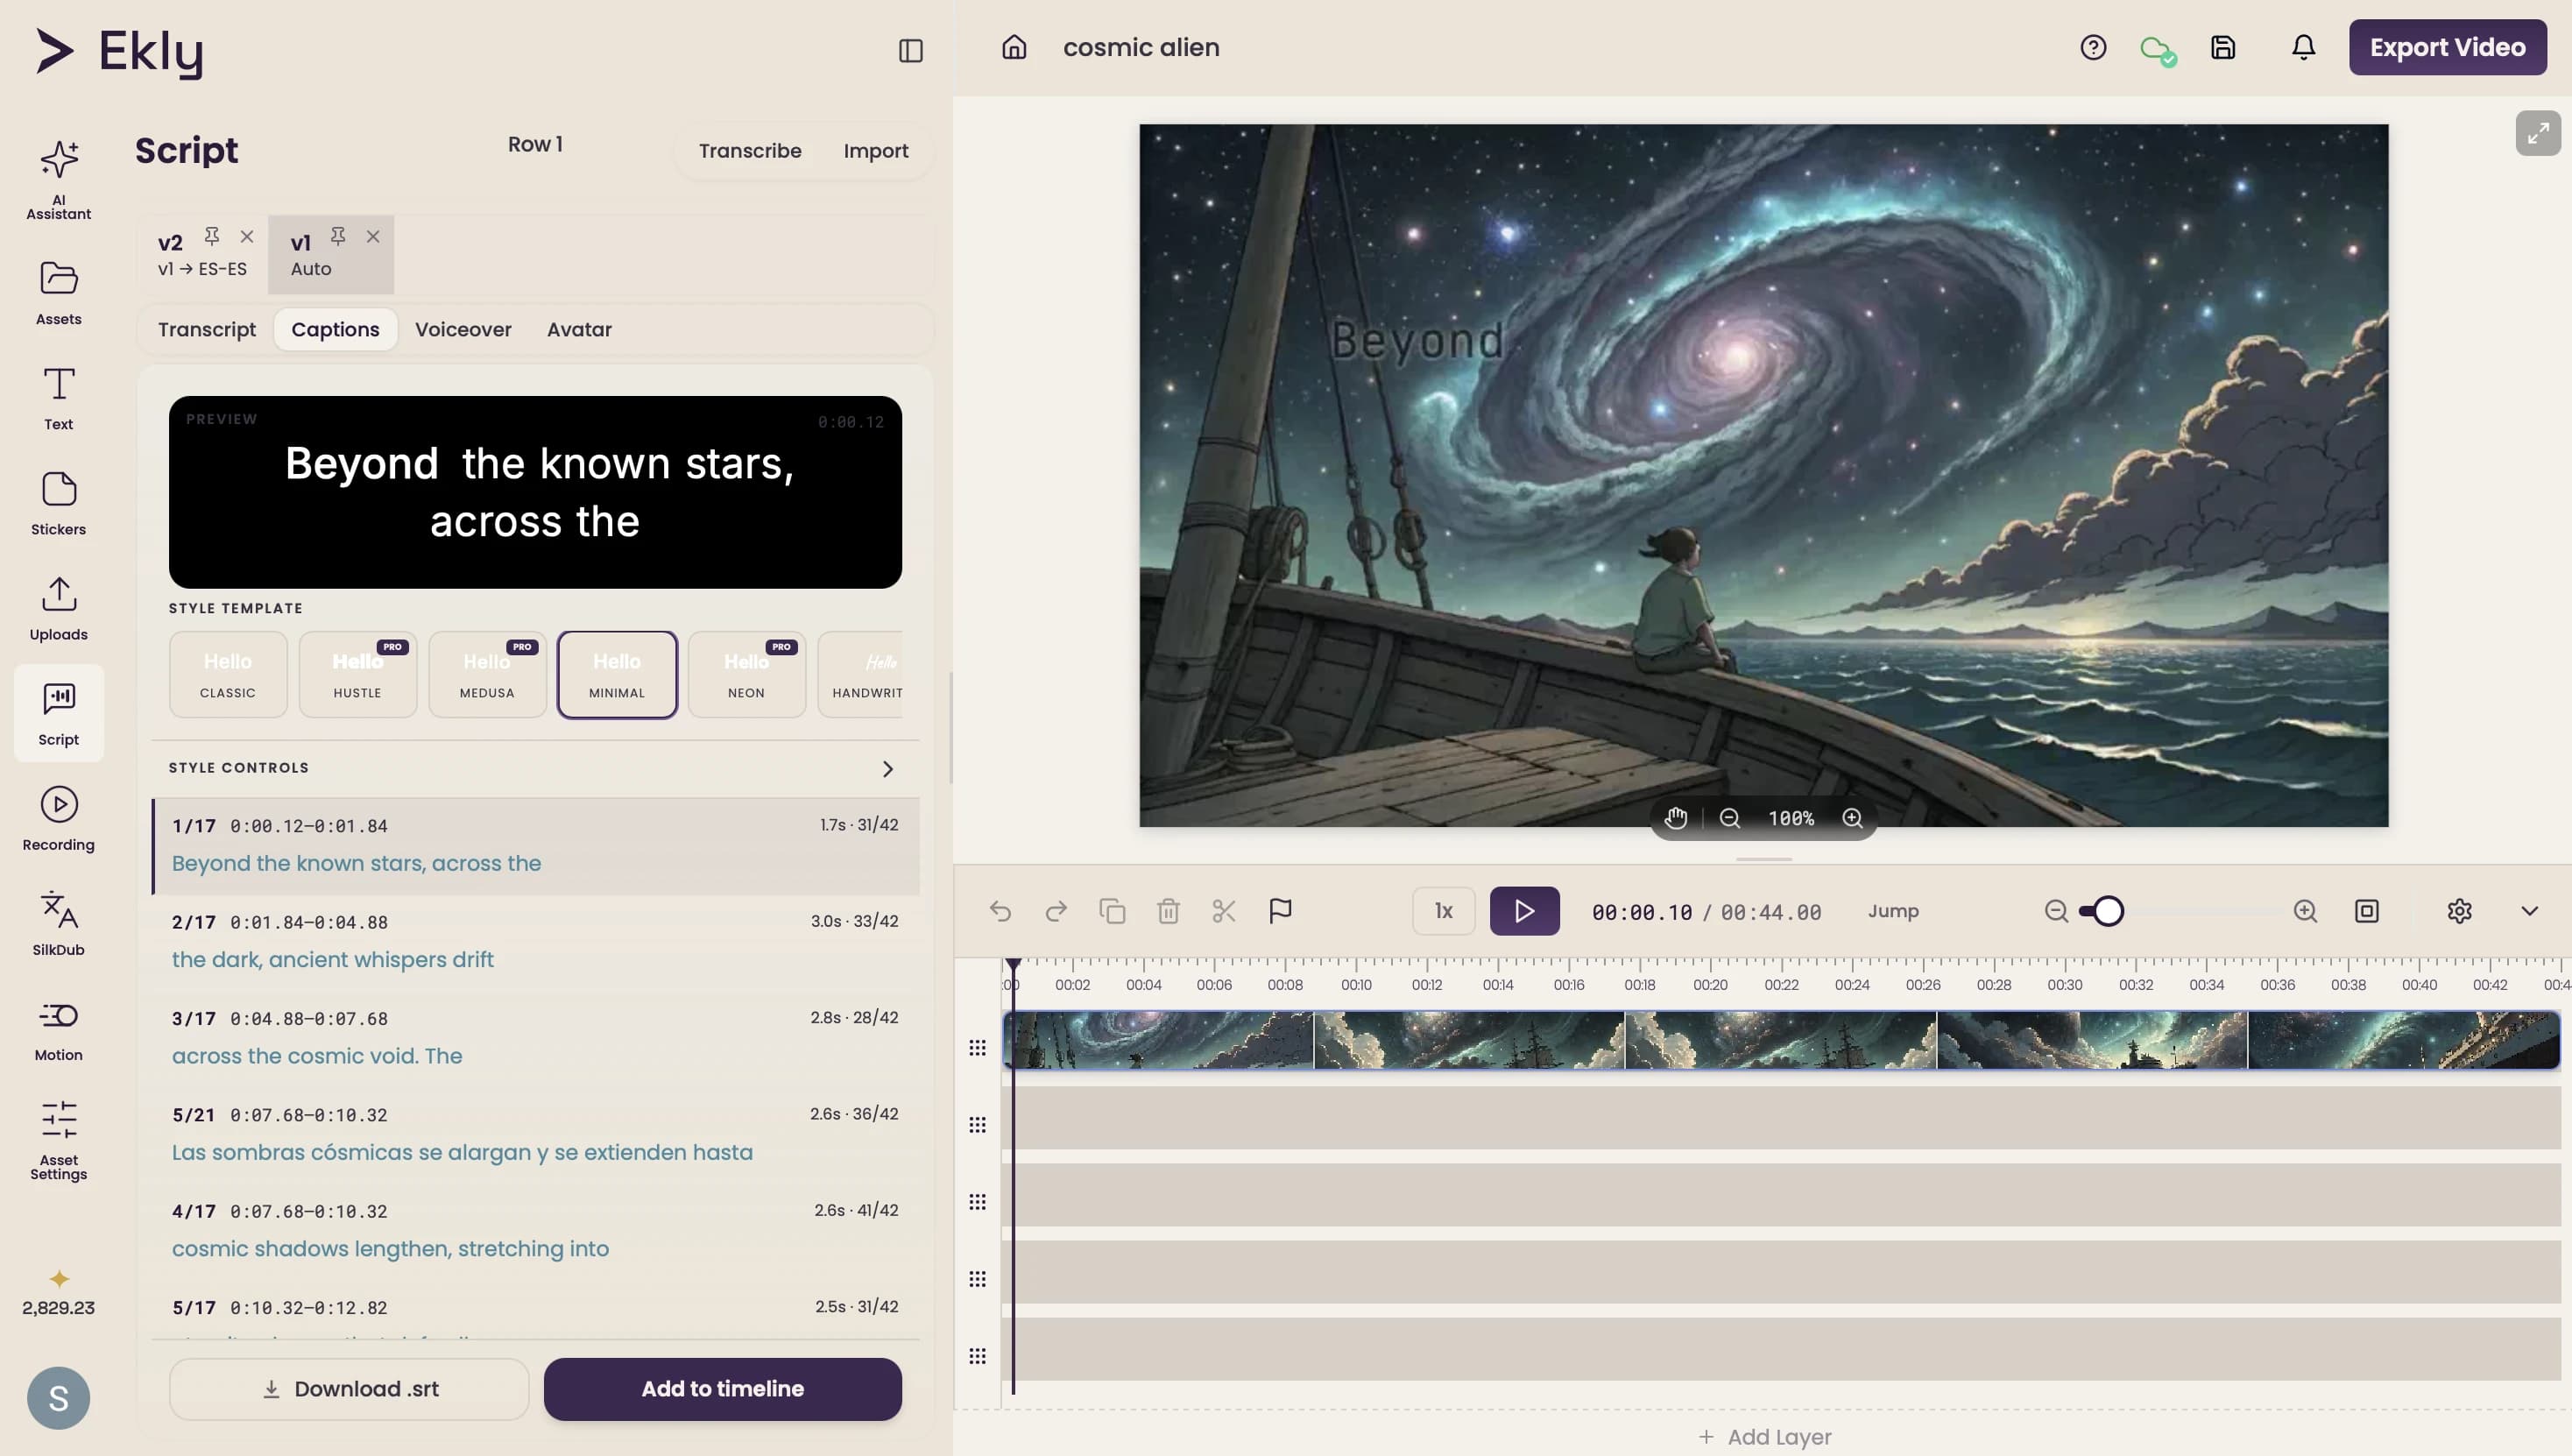Click Export Video
Viewport: 2572px width, 1456px height.
pos(2447,47)
